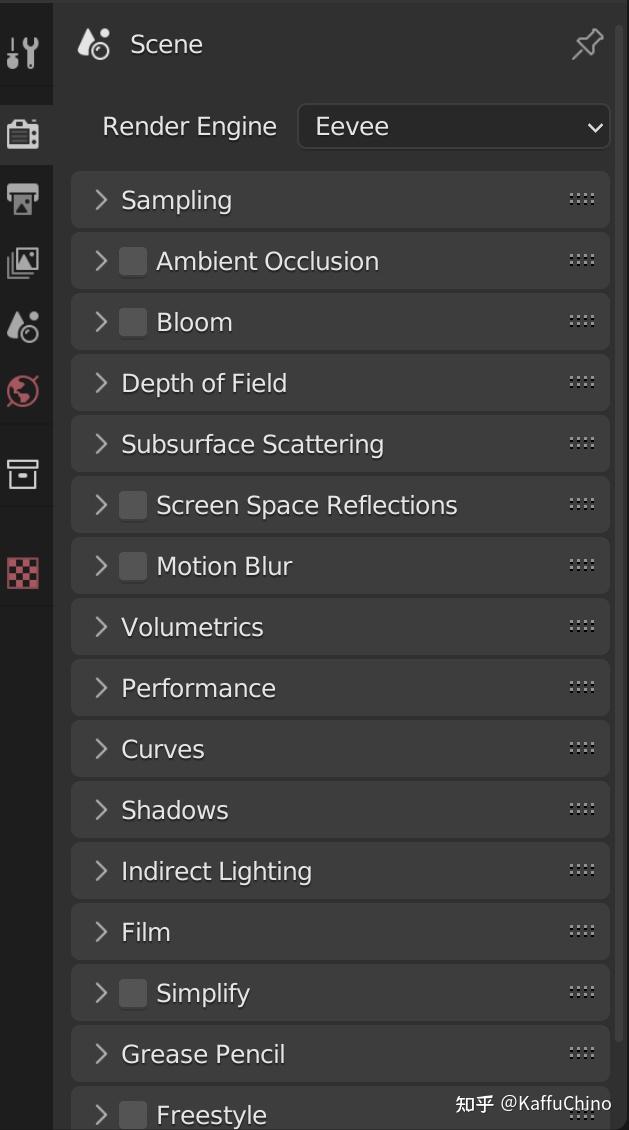This screenshot has width=629, height=1130.
Task: Pin the Scene properties panel
Action: pos(587,44)
